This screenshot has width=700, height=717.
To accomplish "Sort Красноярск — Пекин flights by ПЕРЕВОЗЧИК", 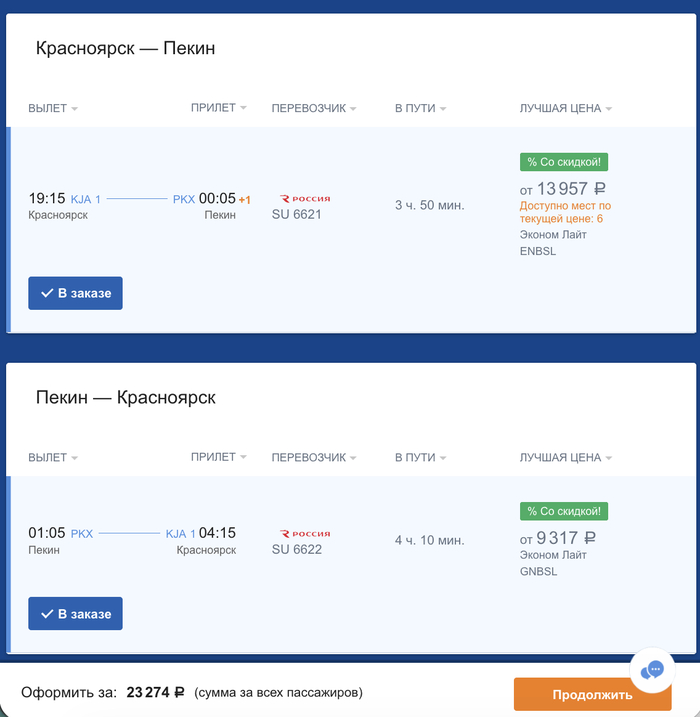I will tap(314, 108).
